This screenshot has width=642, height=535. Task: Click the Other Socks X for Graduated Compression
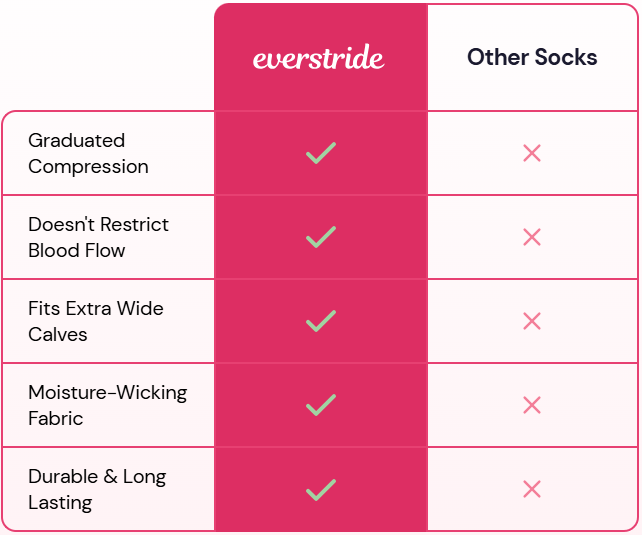532,153
